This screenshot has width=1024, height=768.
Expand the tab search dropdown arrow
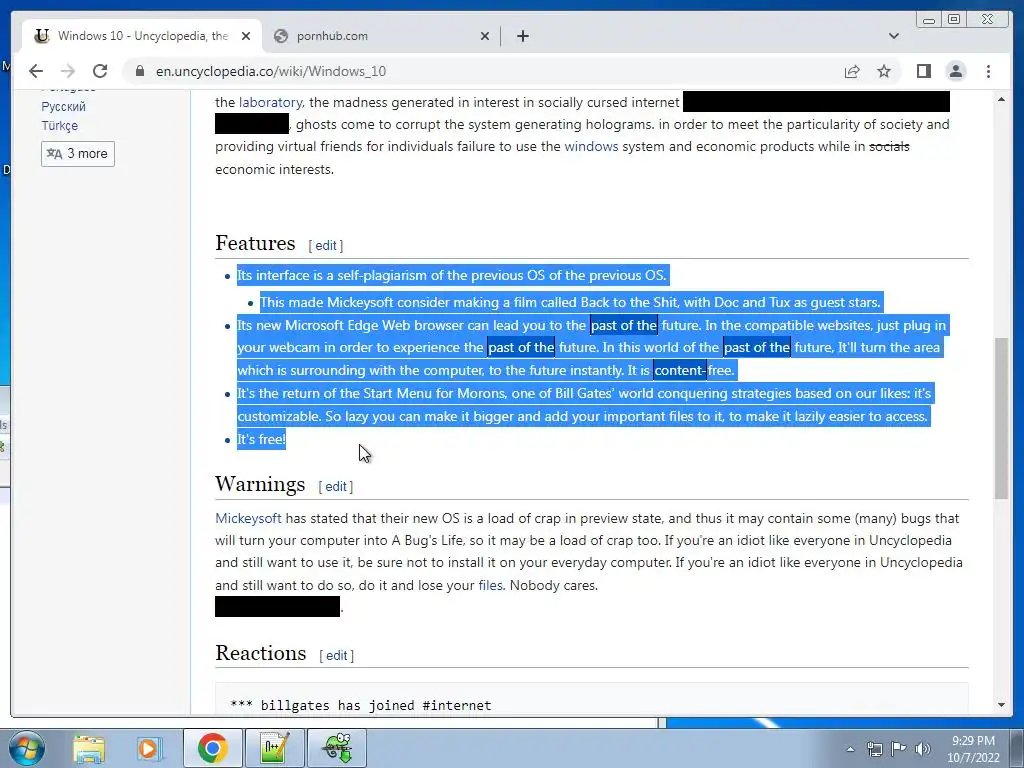pyautogui.click(x=894, y=36)
